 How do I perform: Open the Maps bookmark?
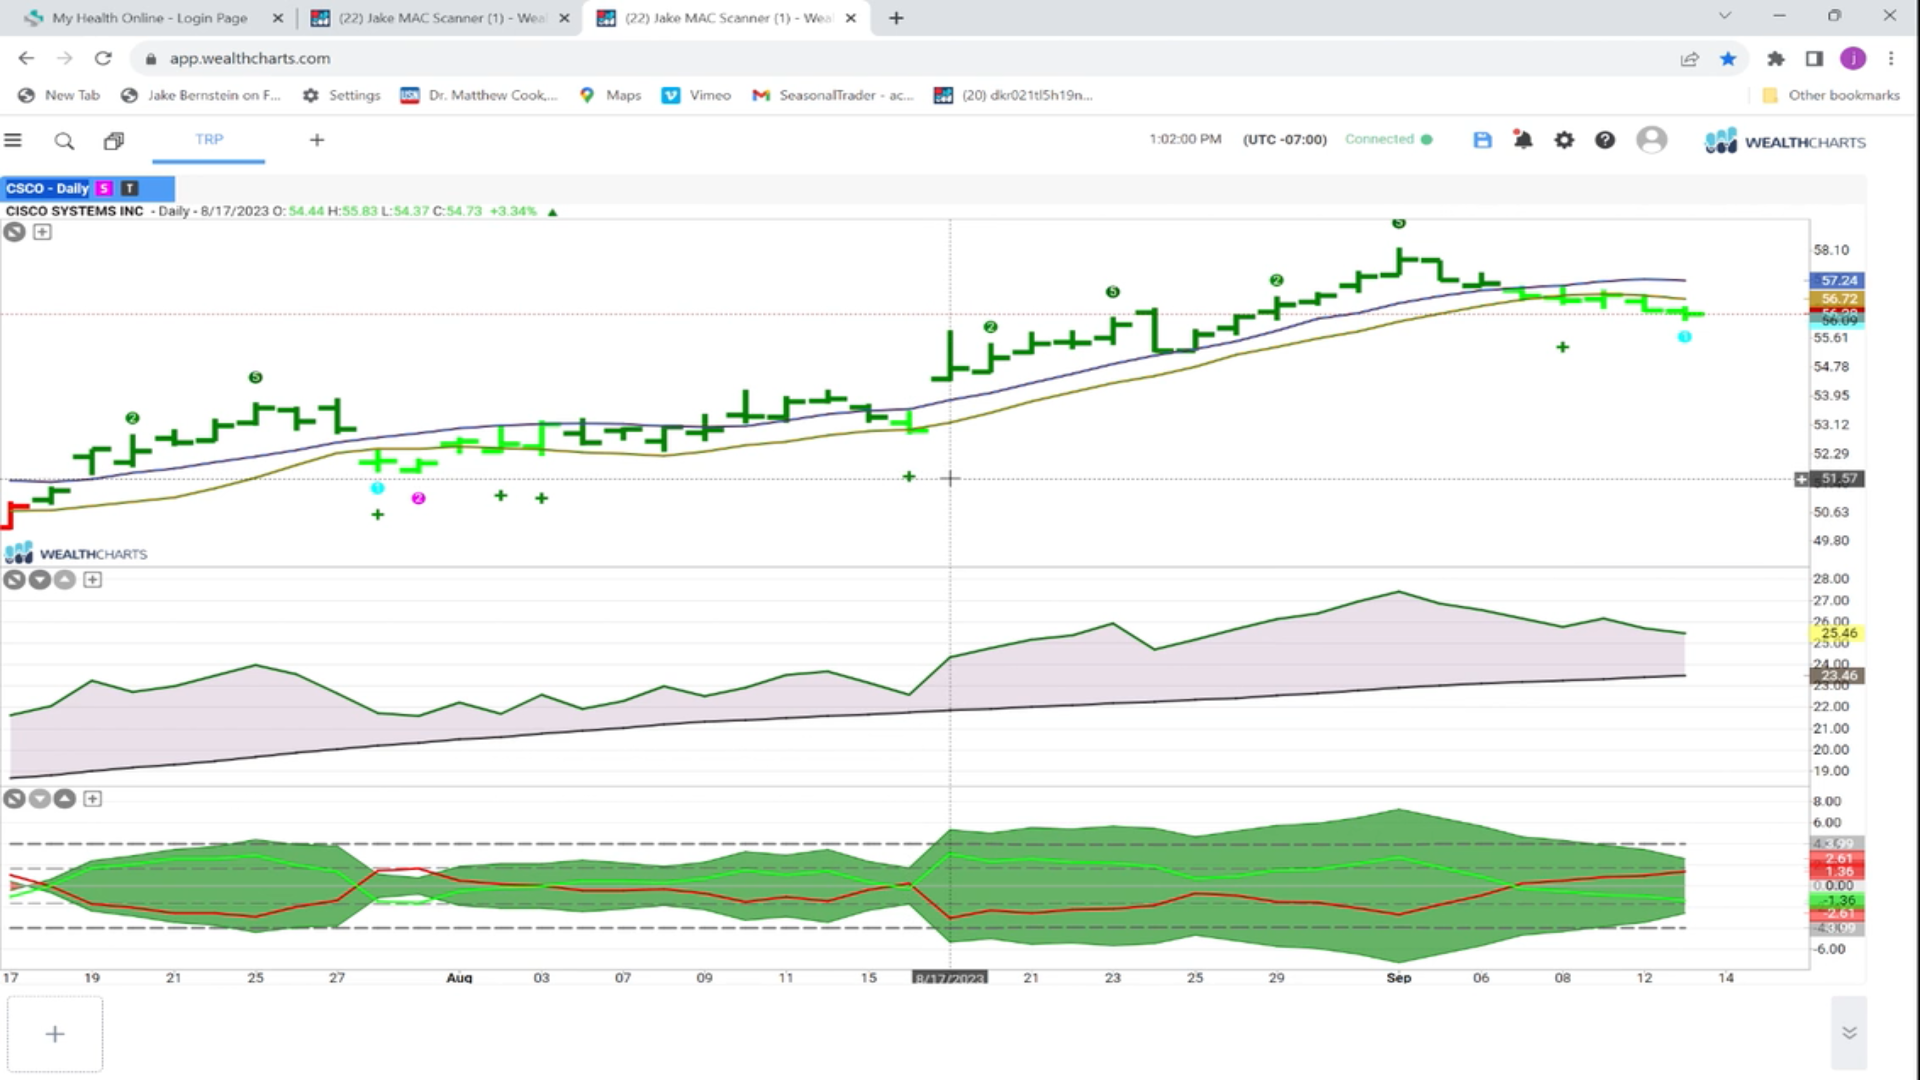610,95
